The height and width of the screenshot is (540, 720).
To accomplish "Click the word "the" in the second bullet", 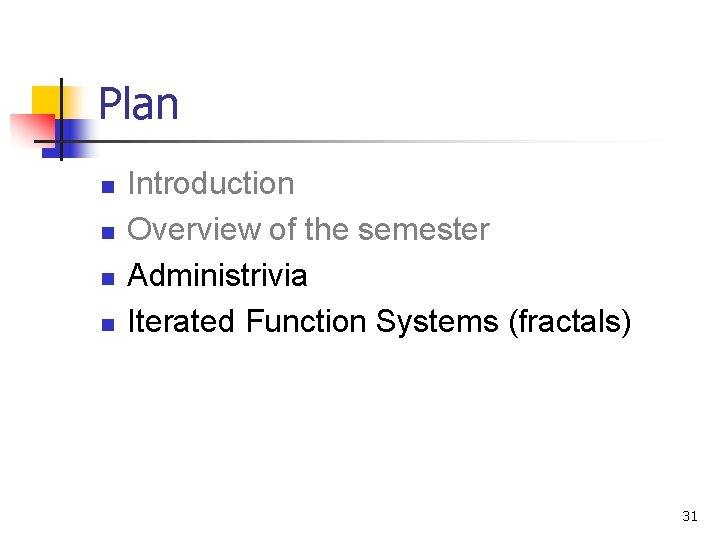I will pyautogui.click(x=326, y=230).
